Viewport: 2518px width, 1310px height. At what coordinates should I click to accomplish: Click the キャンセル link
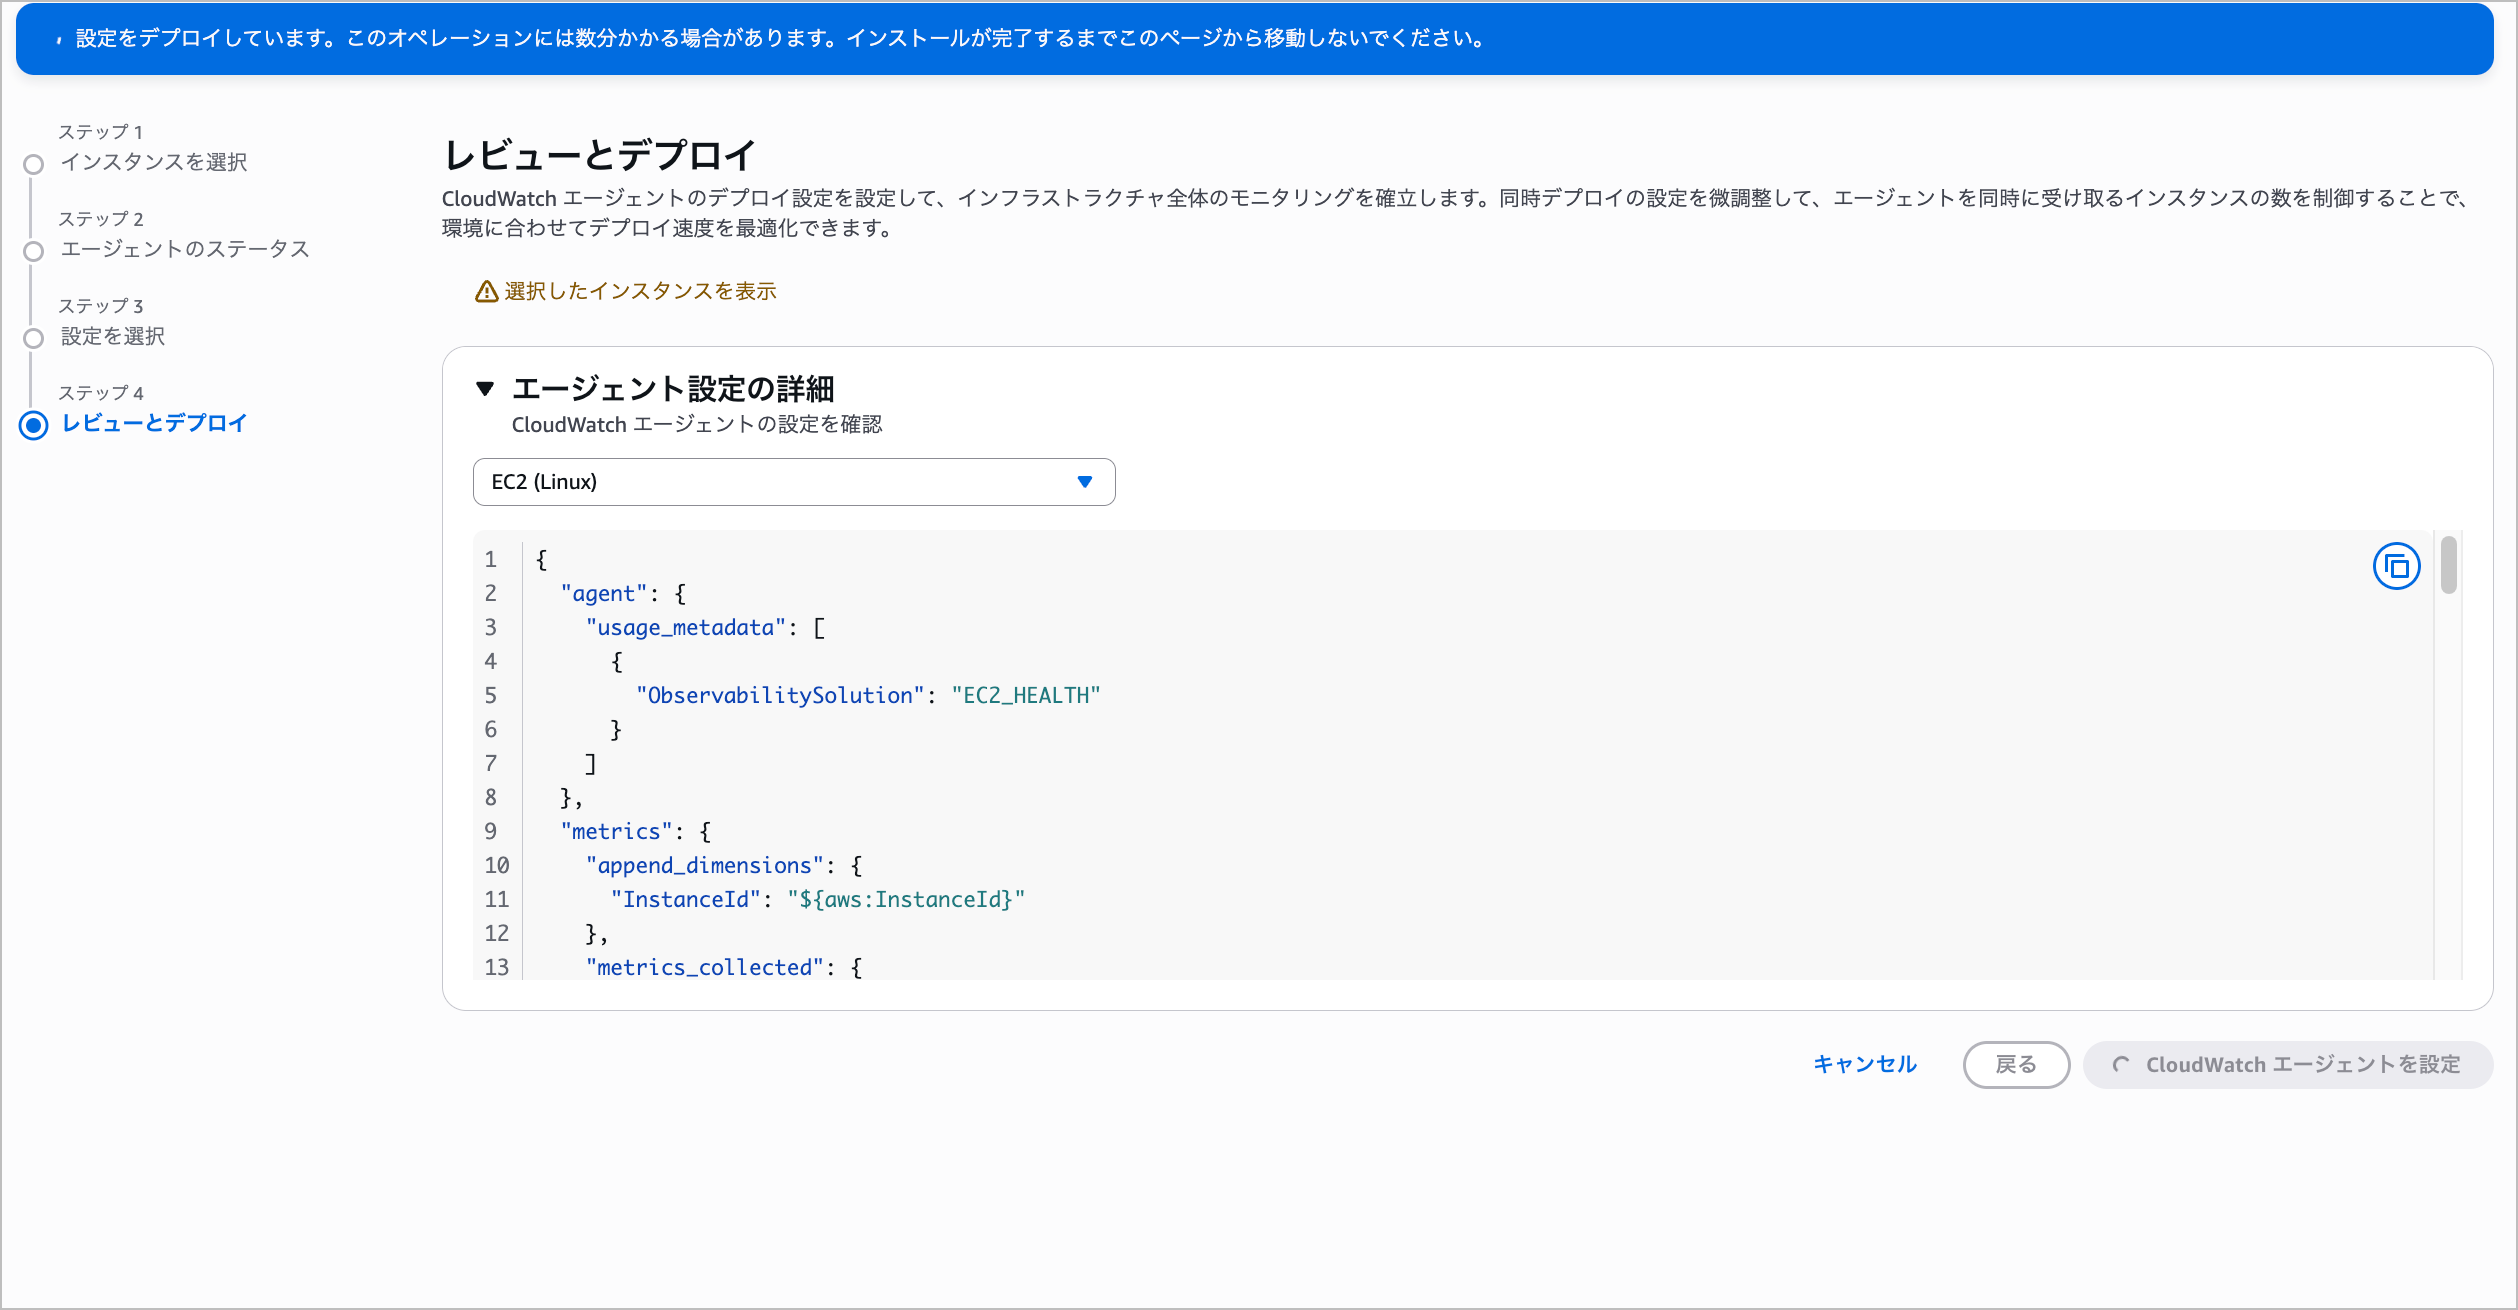click(1864, 1064)
